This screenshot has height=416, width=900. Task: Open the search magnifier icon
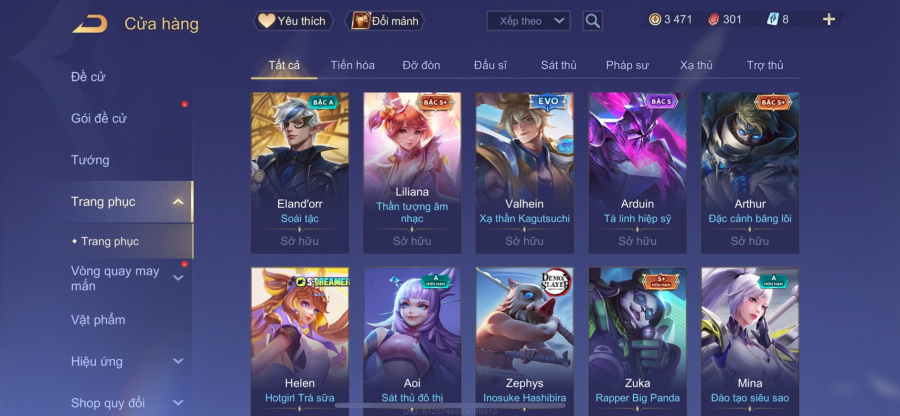592,21
